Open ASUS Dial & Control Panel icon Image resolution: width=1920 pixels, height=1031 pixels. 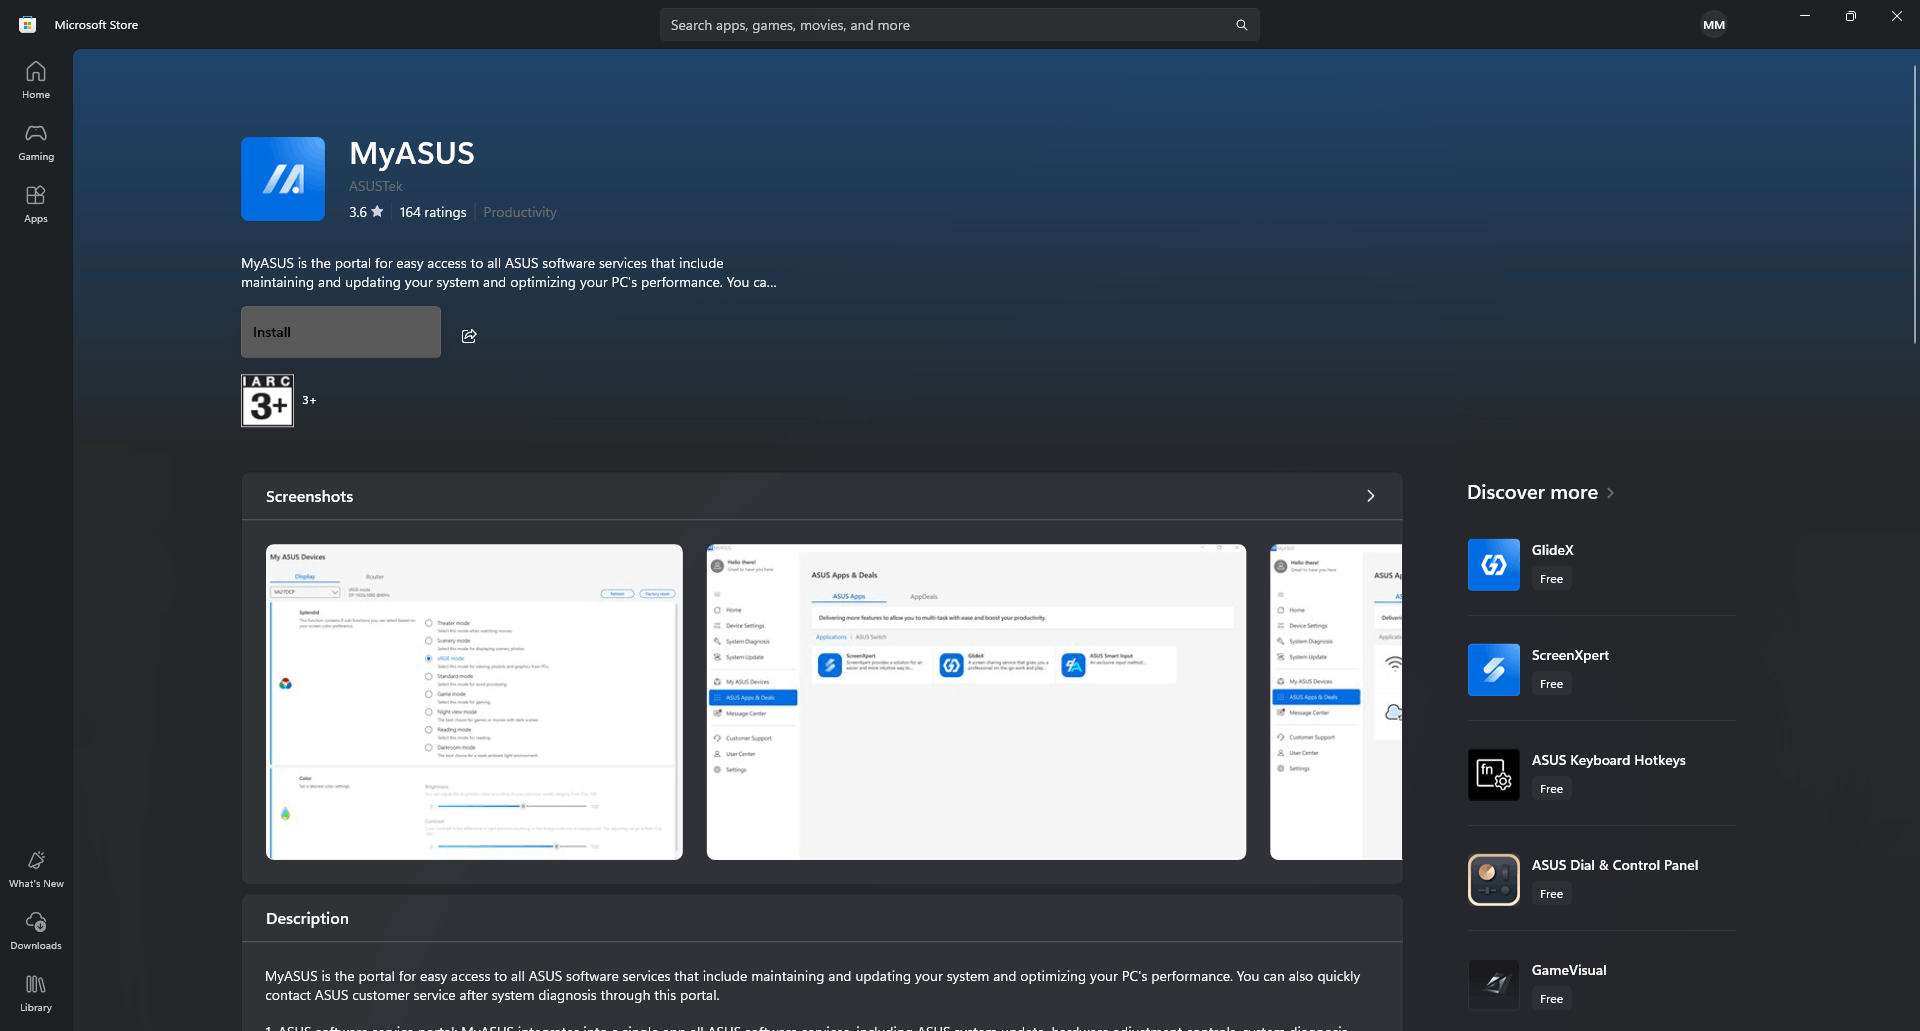point(1494,880)
